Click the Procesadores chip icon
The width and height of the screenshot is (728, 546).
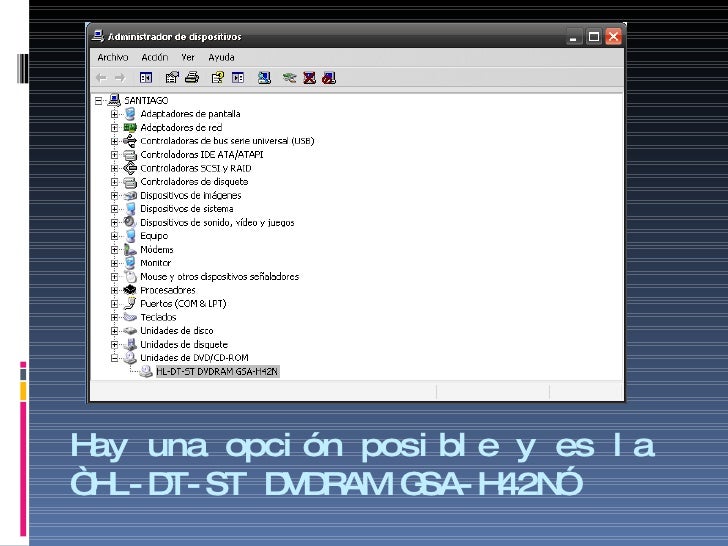point(130,290)
